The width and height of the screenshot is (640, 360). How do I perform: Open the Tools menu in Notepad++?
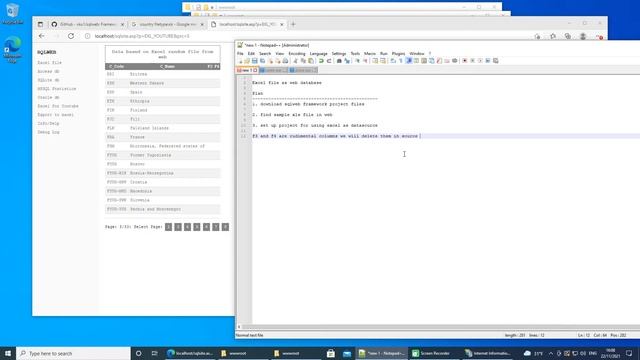pos(355,53)
